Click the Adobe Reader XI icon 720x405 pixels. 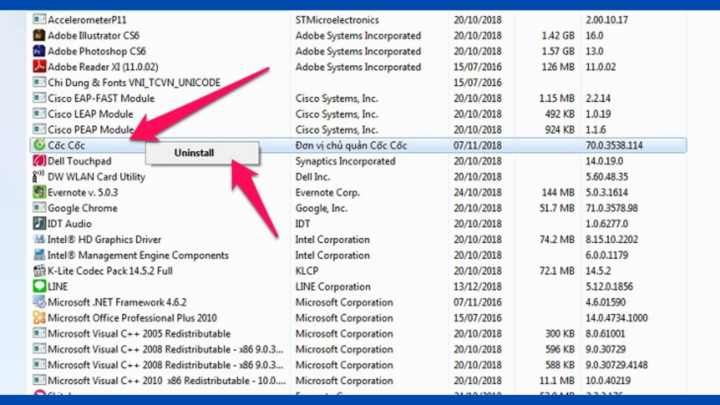(39, 67)
